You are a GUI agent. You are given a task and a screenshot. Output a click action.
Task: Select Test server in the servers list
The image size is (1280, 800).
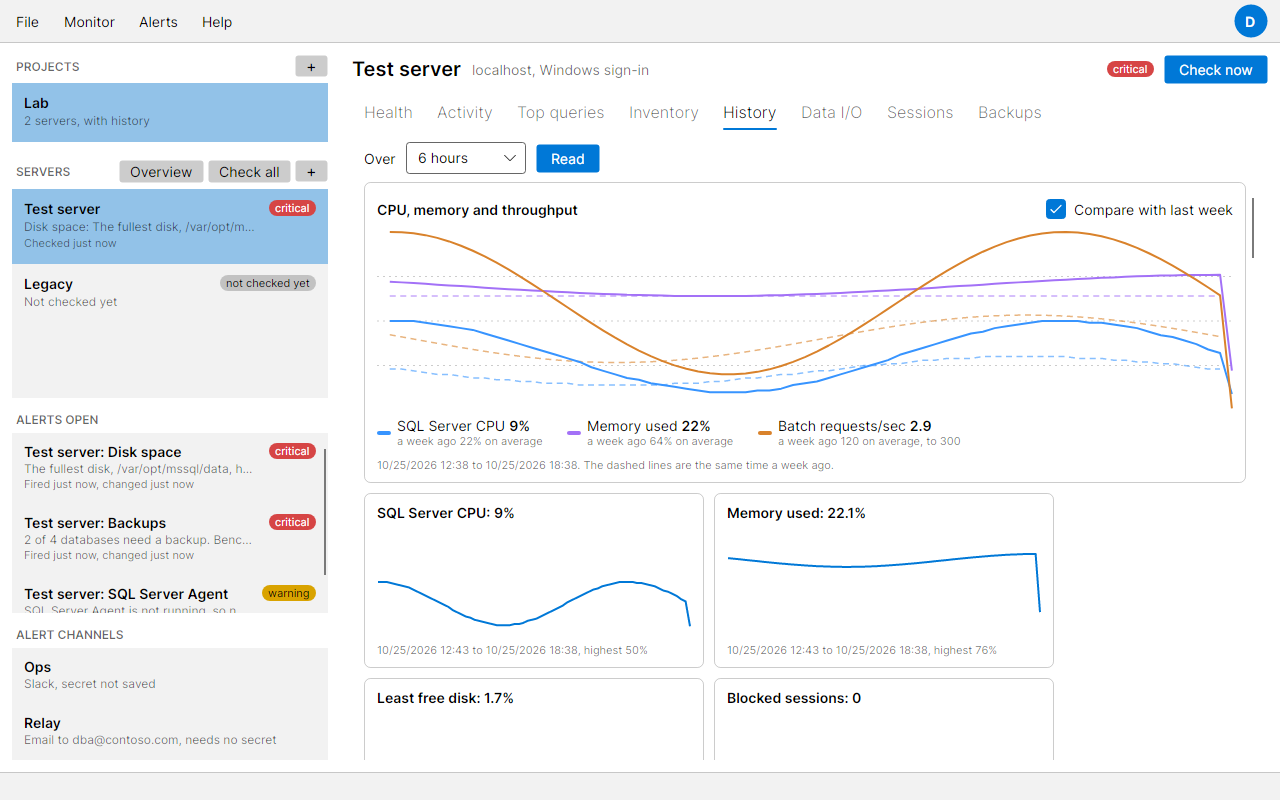tap(170, 226)
